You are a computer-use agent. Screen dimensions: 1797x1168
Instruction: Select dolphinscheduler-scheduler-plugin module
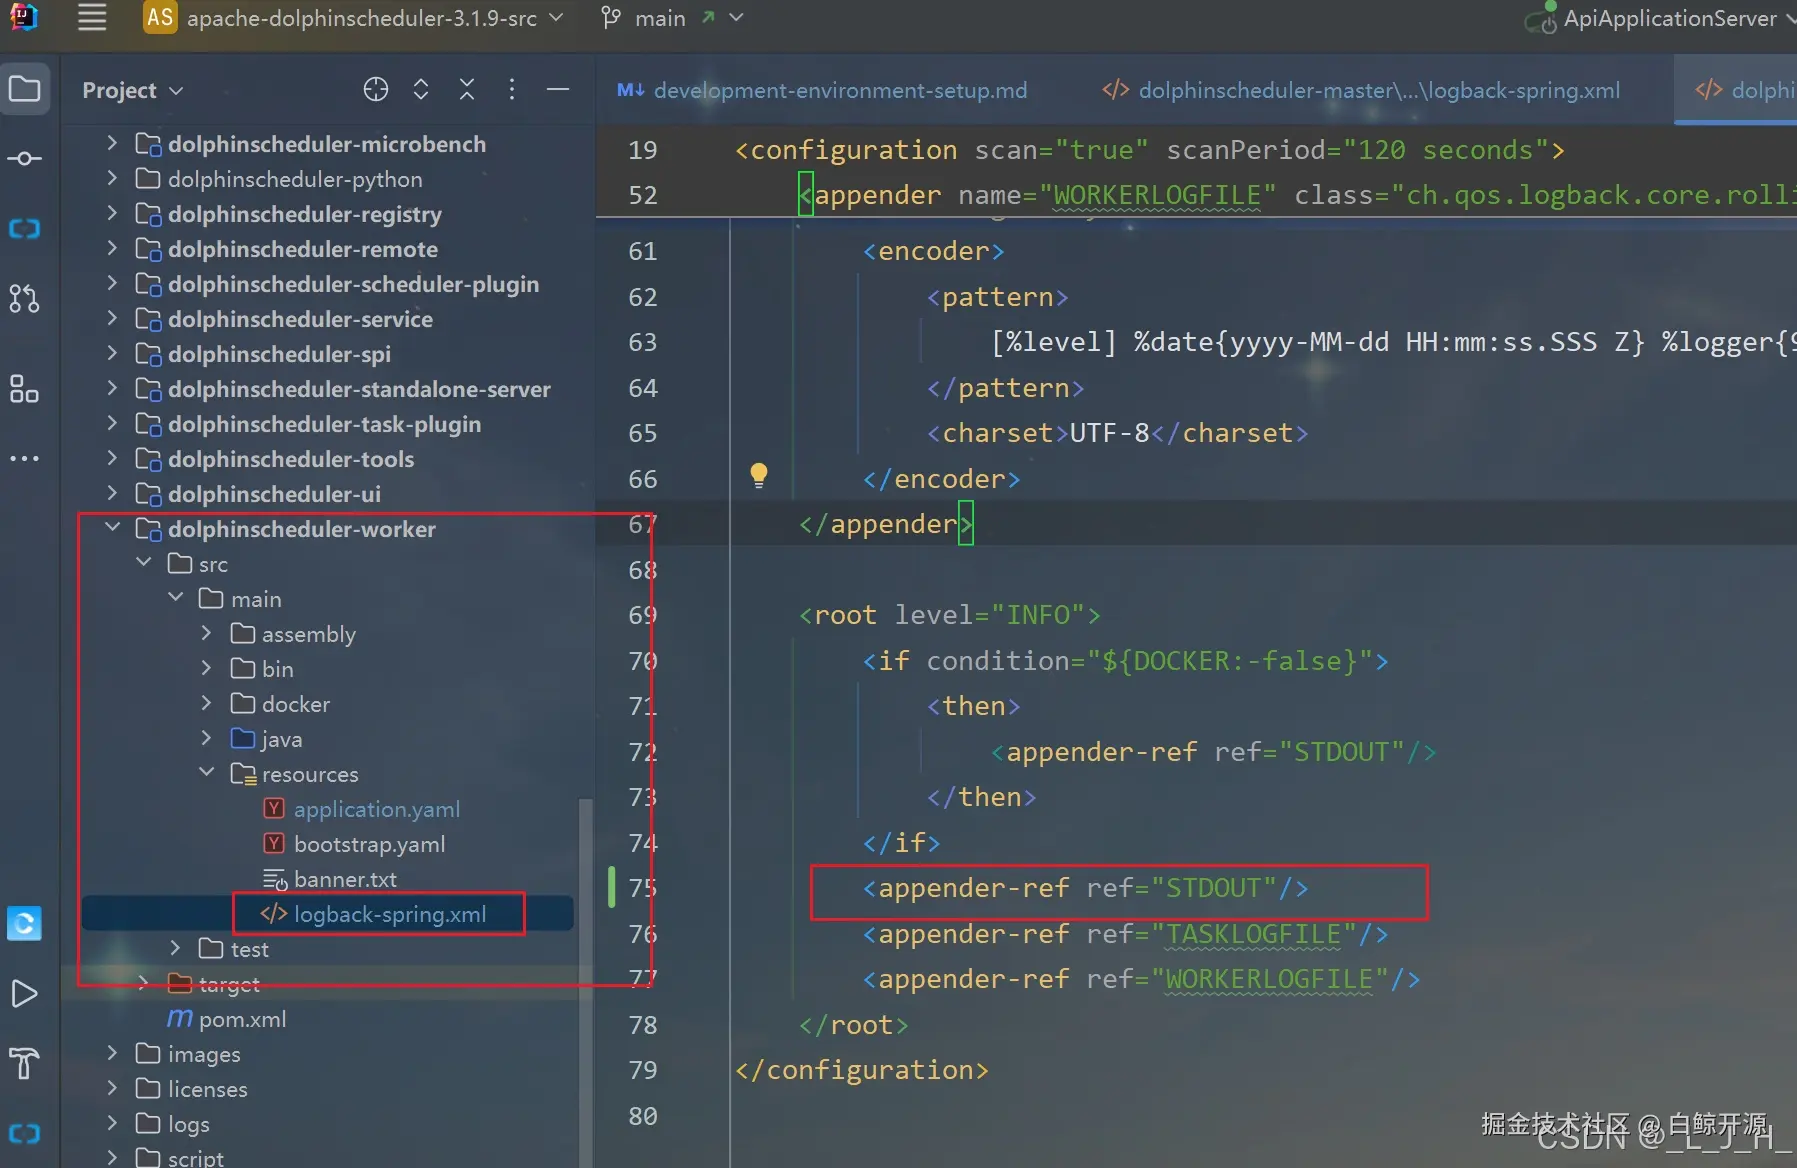[x=353, y=284]
